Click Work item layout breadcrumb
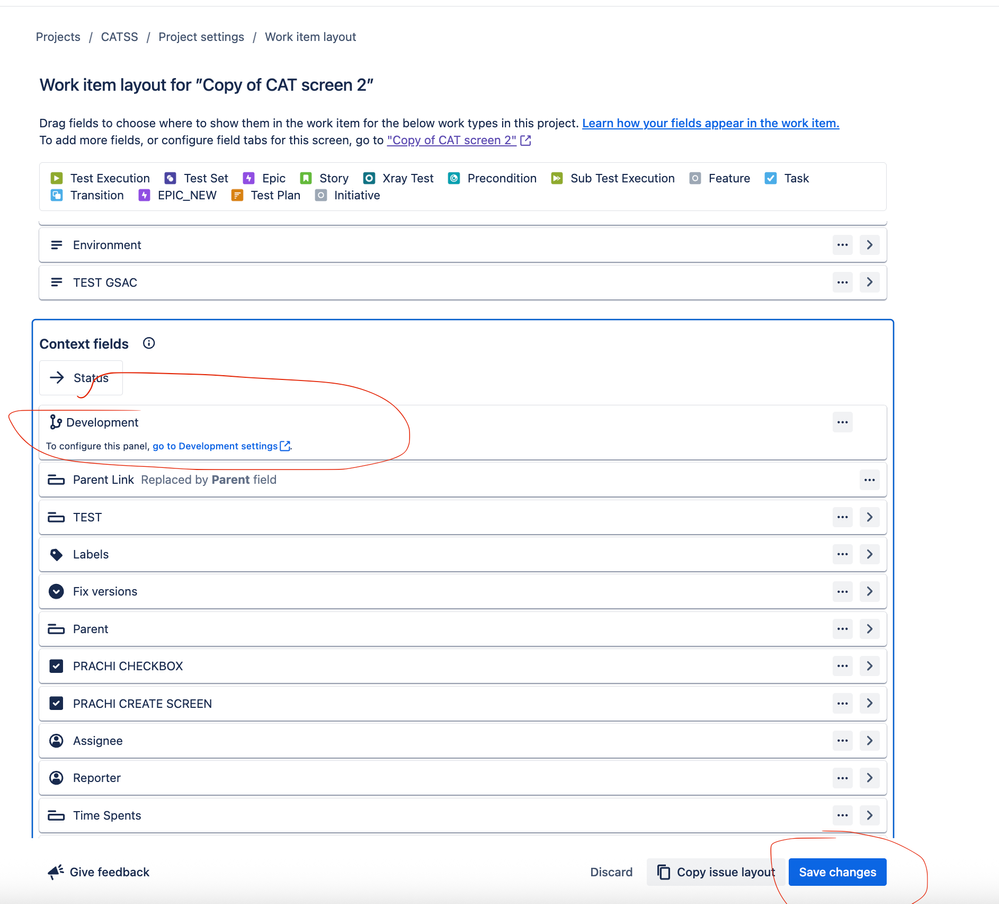Image resolution: width=999 pixels, height=904 pixels. click(310, 37)
